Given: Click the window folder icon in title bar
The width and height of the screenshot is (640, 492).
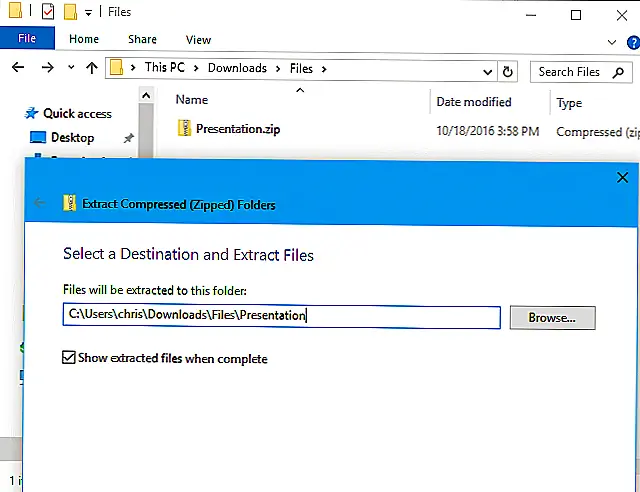Looking at the screenshot, I should coord(15,10).
